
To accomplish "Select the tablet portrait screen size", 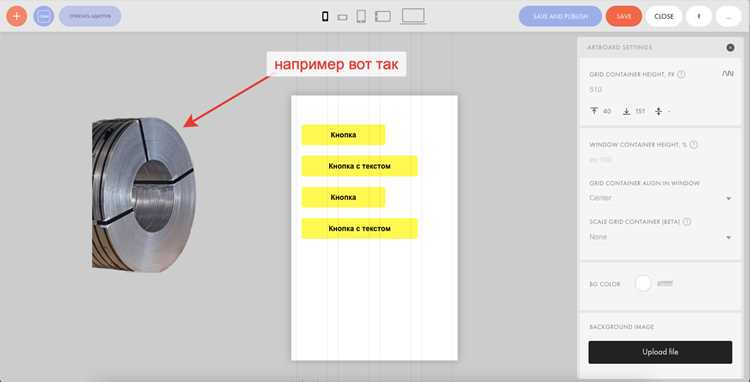I will 361,17.
